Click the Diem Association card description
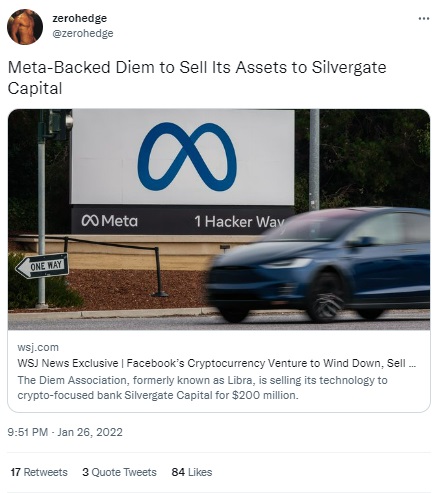The image size is (439, 493). click(202, 388)
